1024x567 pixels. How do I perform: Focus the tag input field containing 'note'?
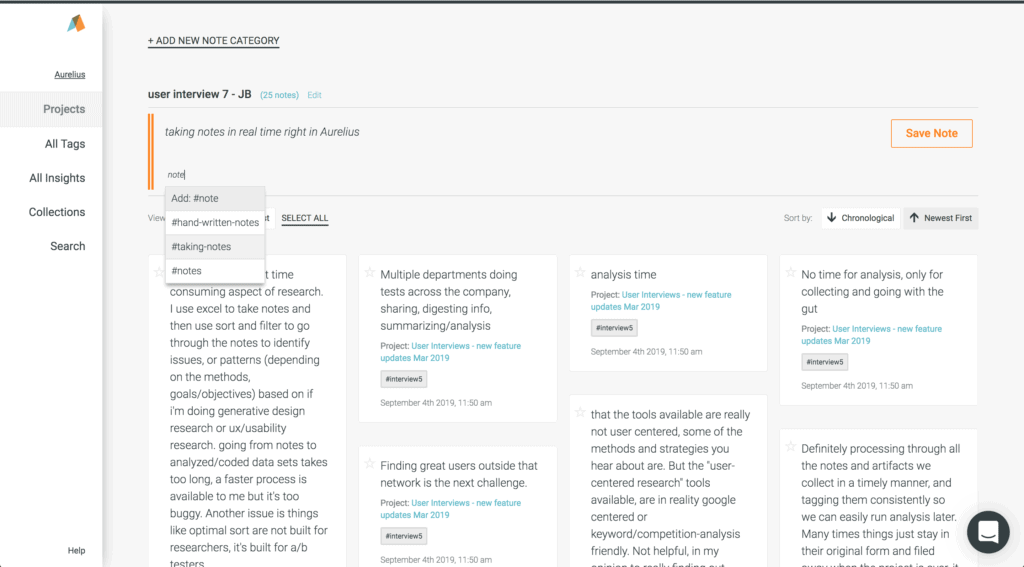pyautogui.click(x=176, y=174)
